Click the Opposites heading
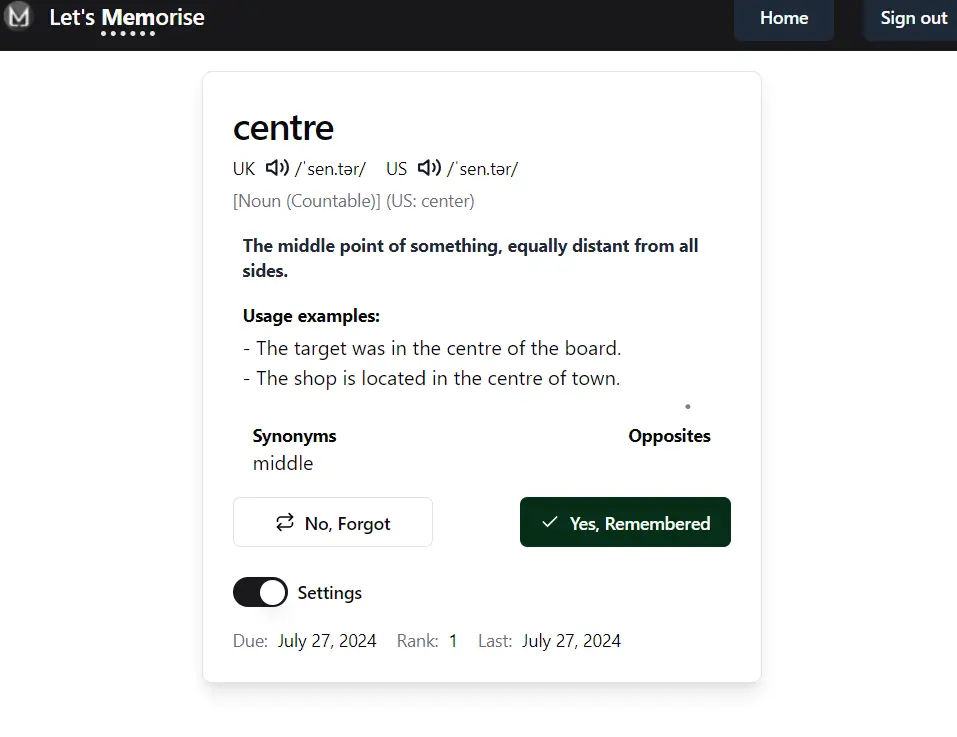Viewport: 957px width, 737px height. pos(669,436)
